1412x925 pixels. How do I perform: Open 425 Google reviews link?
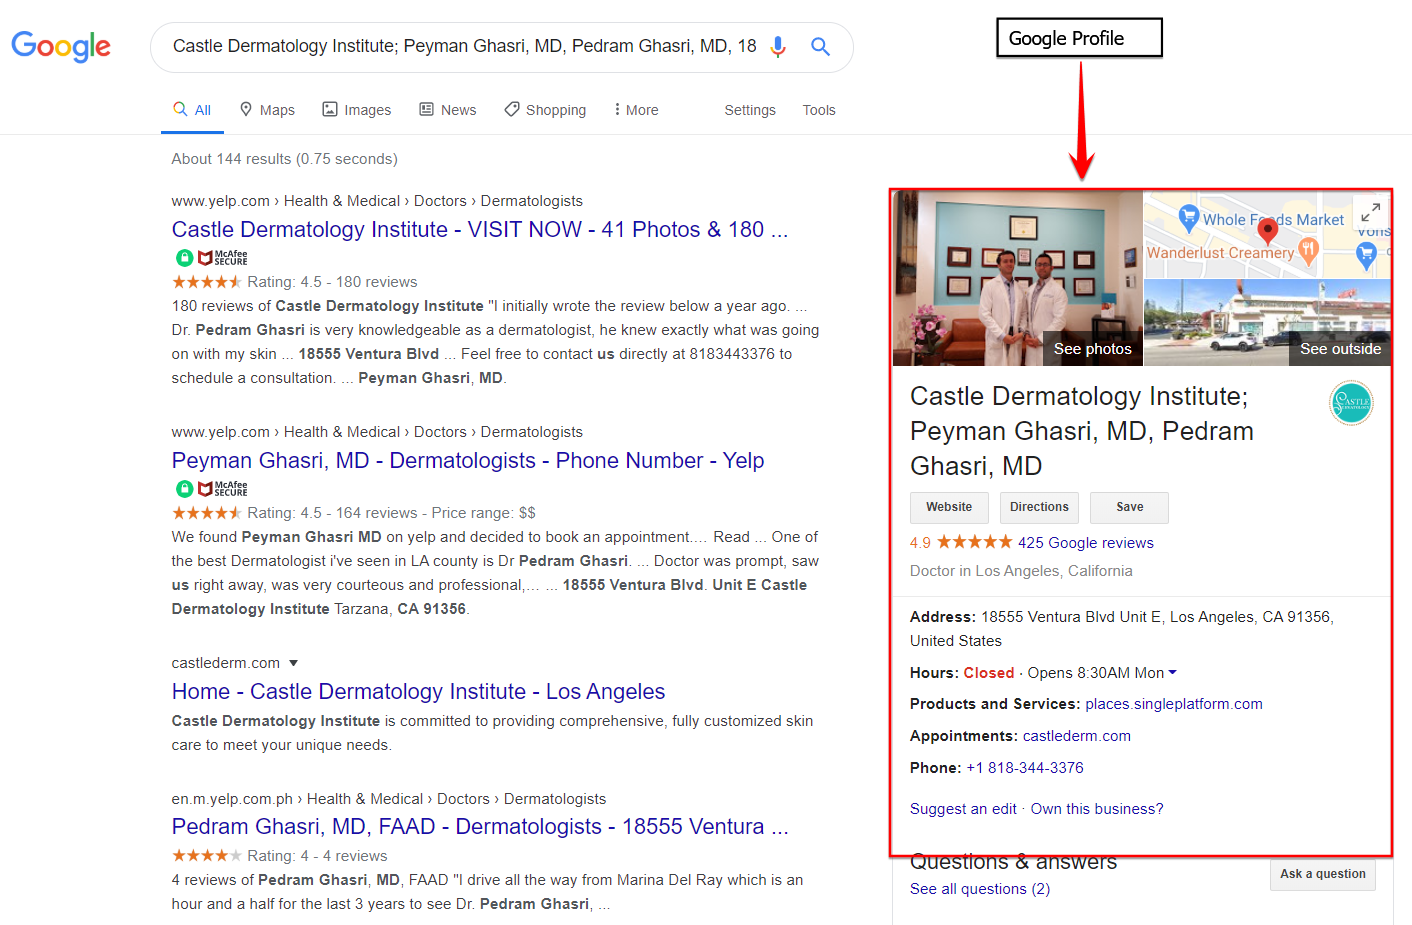coord(1086,543)
